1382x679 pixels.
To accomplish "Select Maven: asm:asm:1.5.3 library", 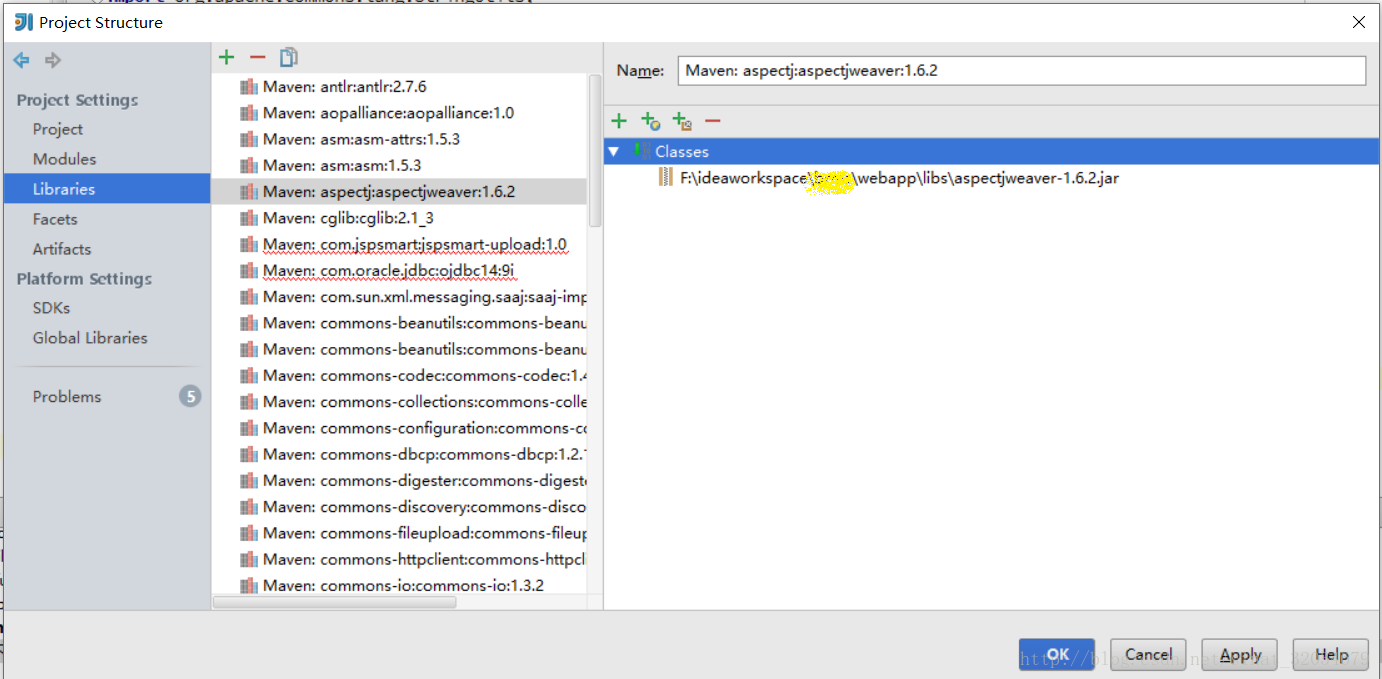I will coord(342,165).
